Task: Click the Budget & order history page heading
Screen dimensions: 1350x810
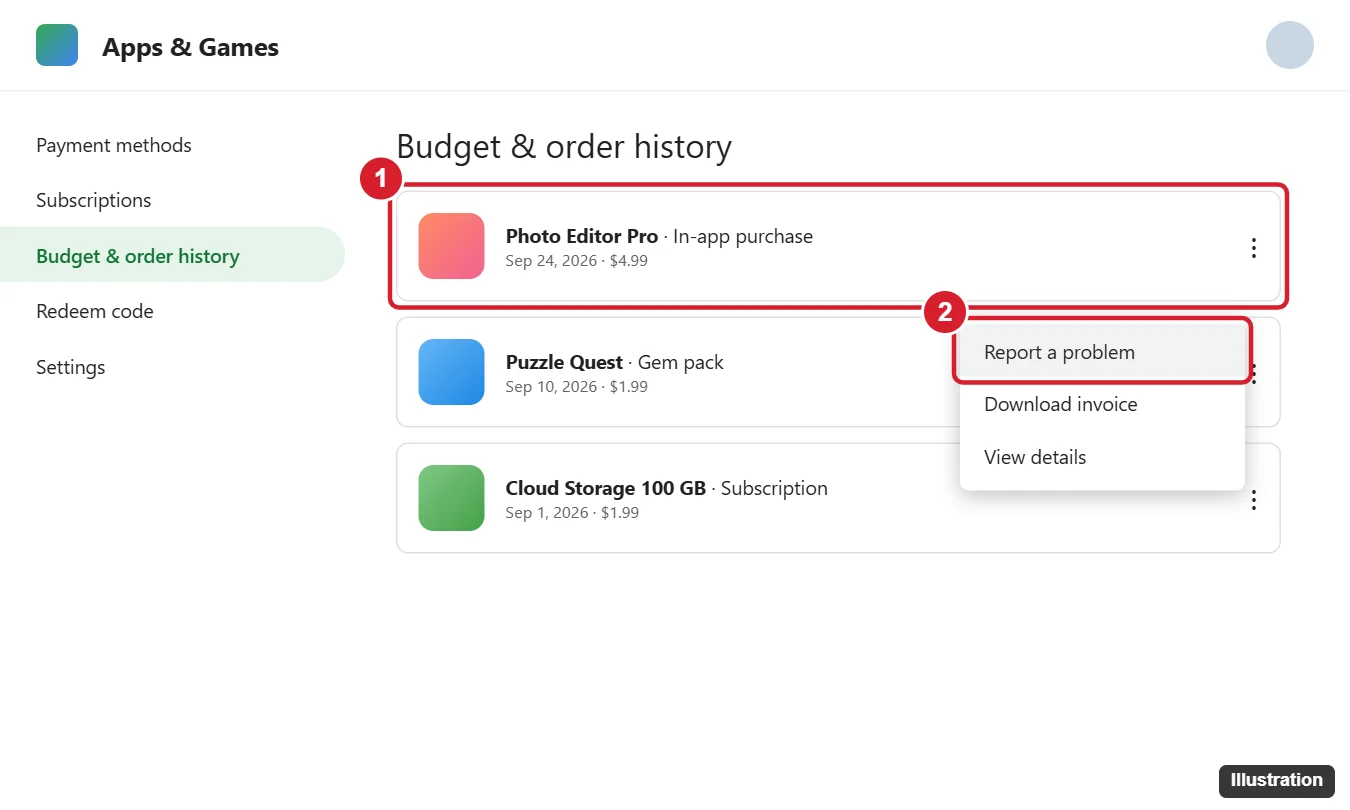Action: [564, 147]
